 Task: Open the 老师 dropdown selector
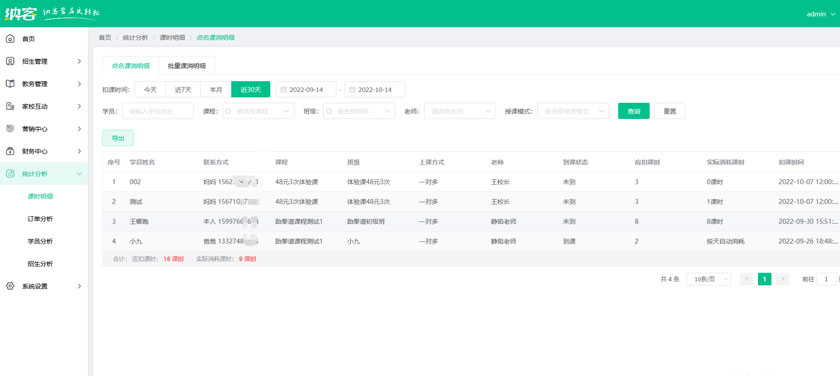[460, 111]
